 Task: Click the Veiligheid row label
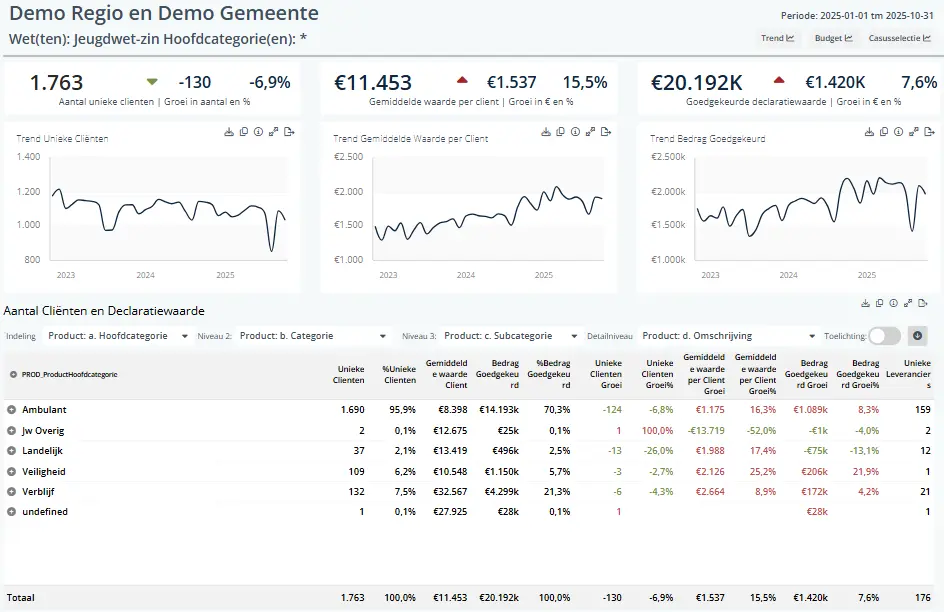43,471
